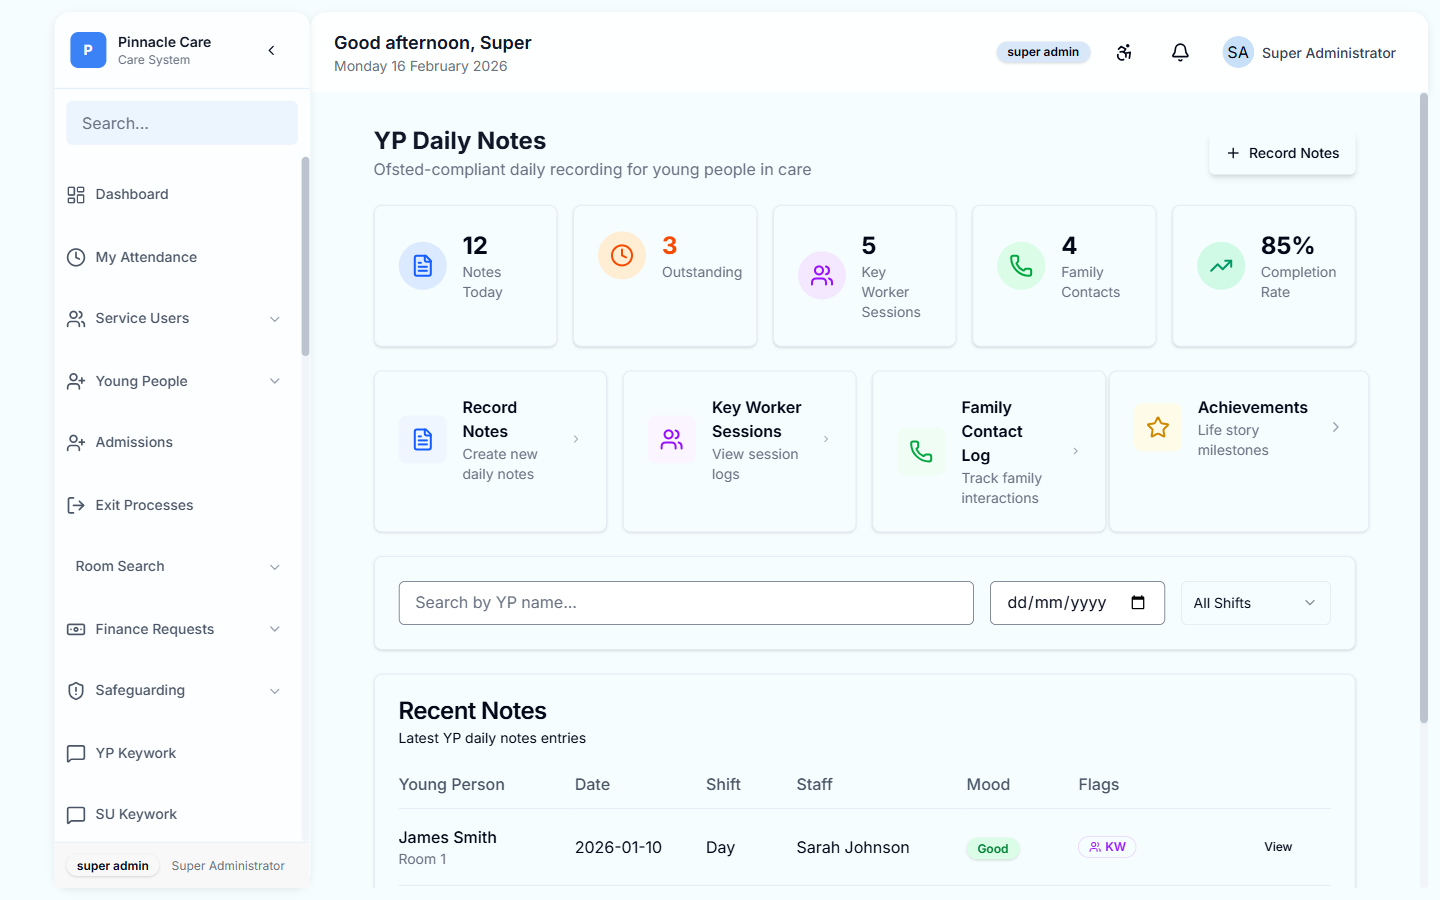View James Smith's note entry
Image resolution: width=1440 pixels, height=900 pixels.
pyautogui.click(x=1277, y=847)
